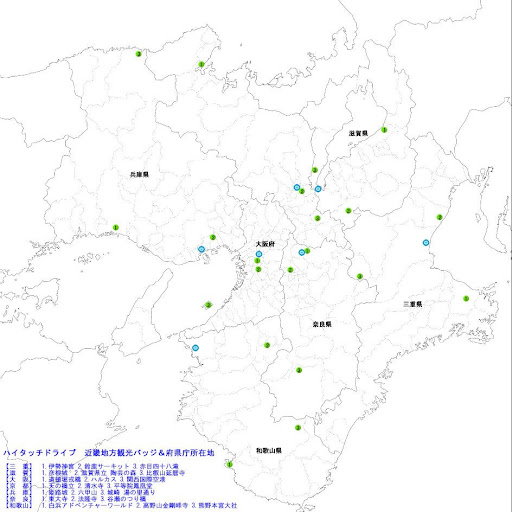This screenshot has height=512, width=512.
Task: Click green marker 1 at Himeji in Hyogo
Action: [x=116, y=228]
